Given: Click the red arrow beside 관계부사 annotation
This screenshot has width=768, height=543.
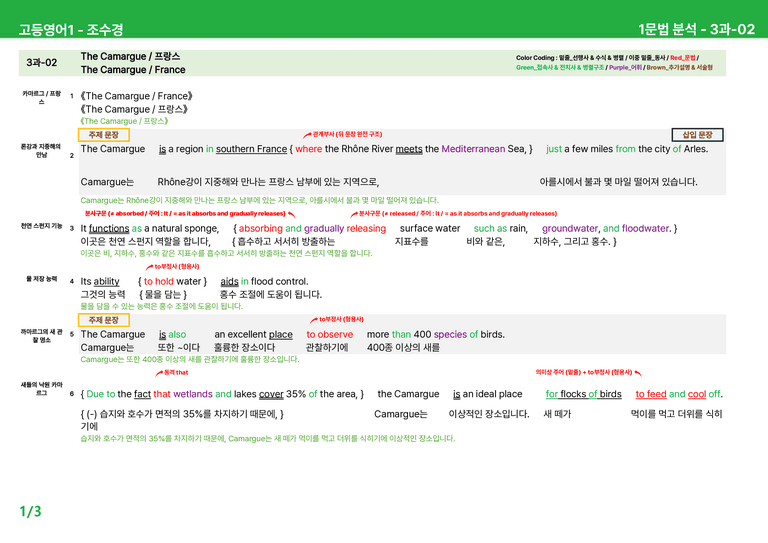Looking at the screenshot, I should pos(307,135).
